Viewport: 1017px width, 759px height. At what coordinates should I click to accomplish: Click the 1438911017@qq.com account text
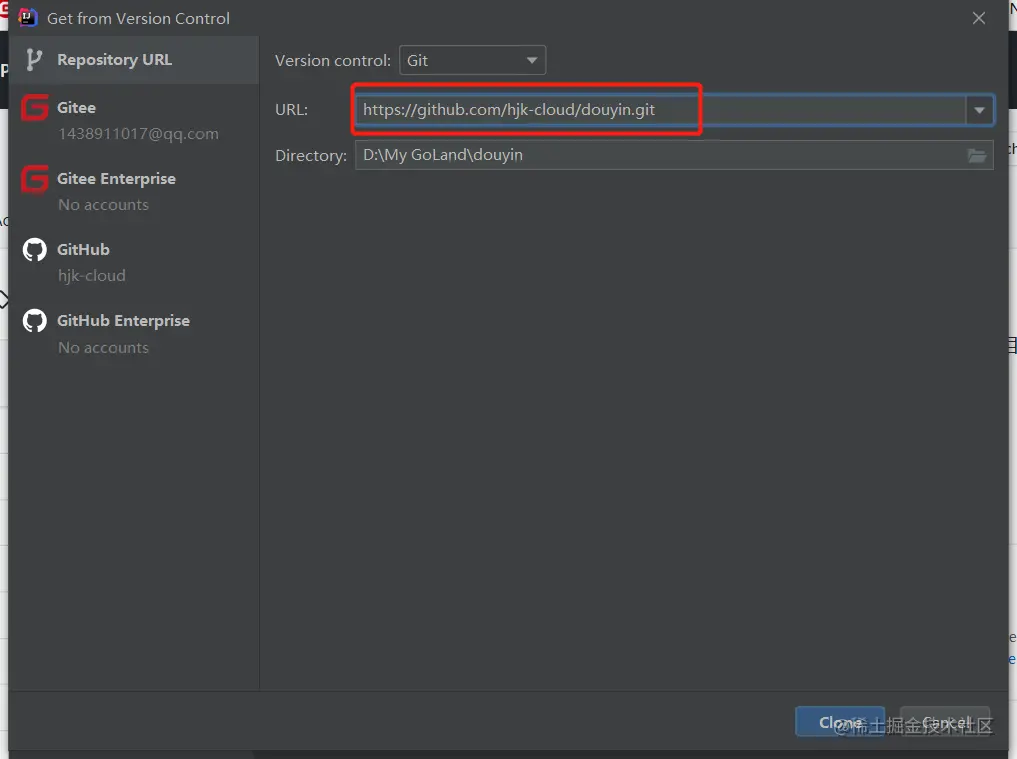(138, 134)
